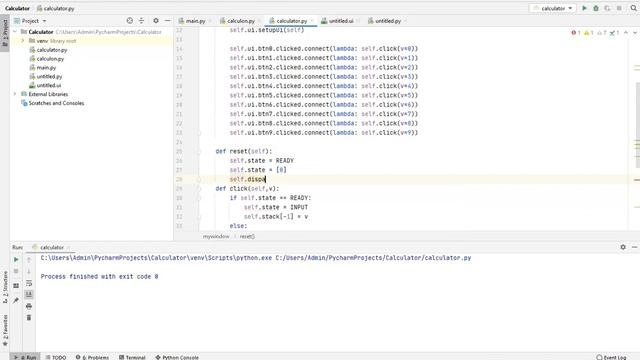Open the Event Log
Screen dimensions: 640x360
(611, 357)
